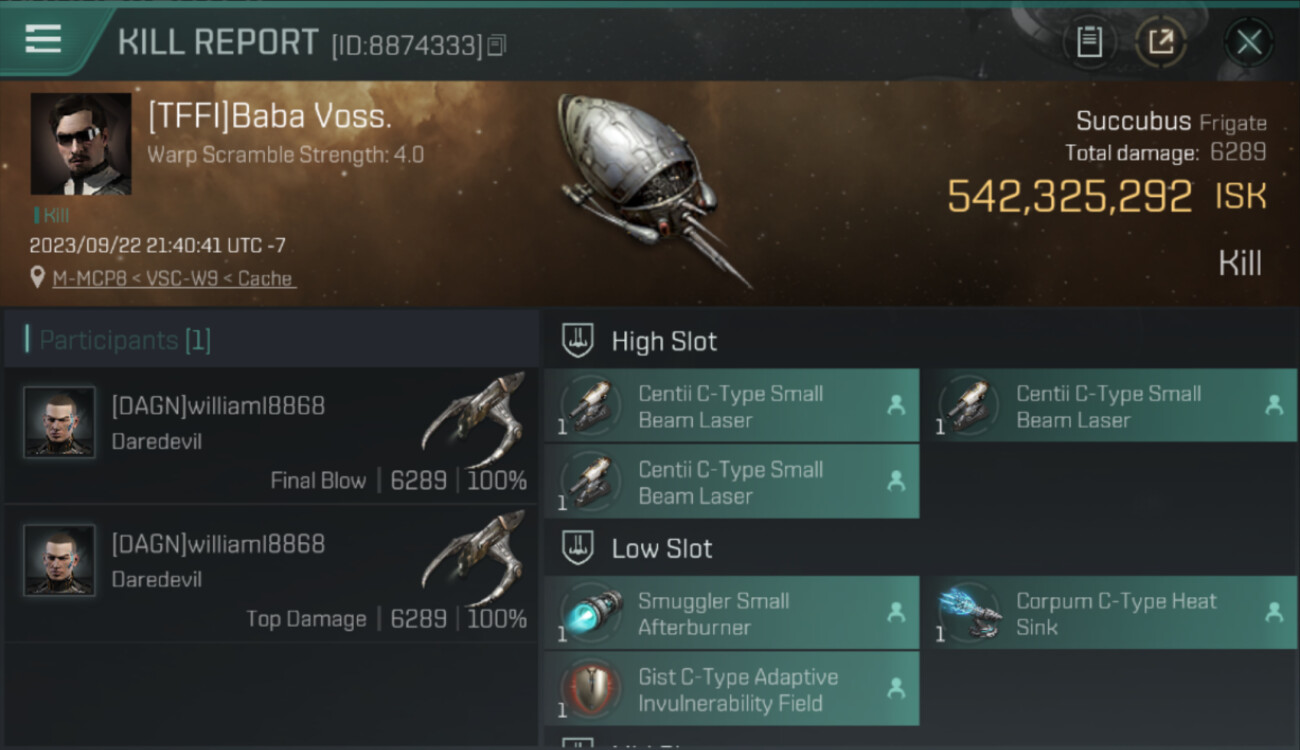Close the kill report window
Viewport: 1300px width, 750px height.
coord(1249,42)
